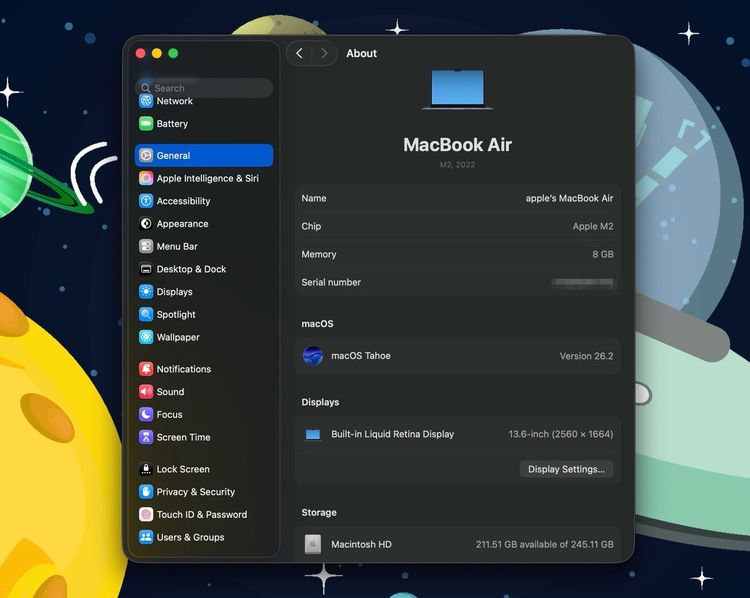This screenshot has height=598, width=750.
Task: Select the General label
Action: [173, 155]
